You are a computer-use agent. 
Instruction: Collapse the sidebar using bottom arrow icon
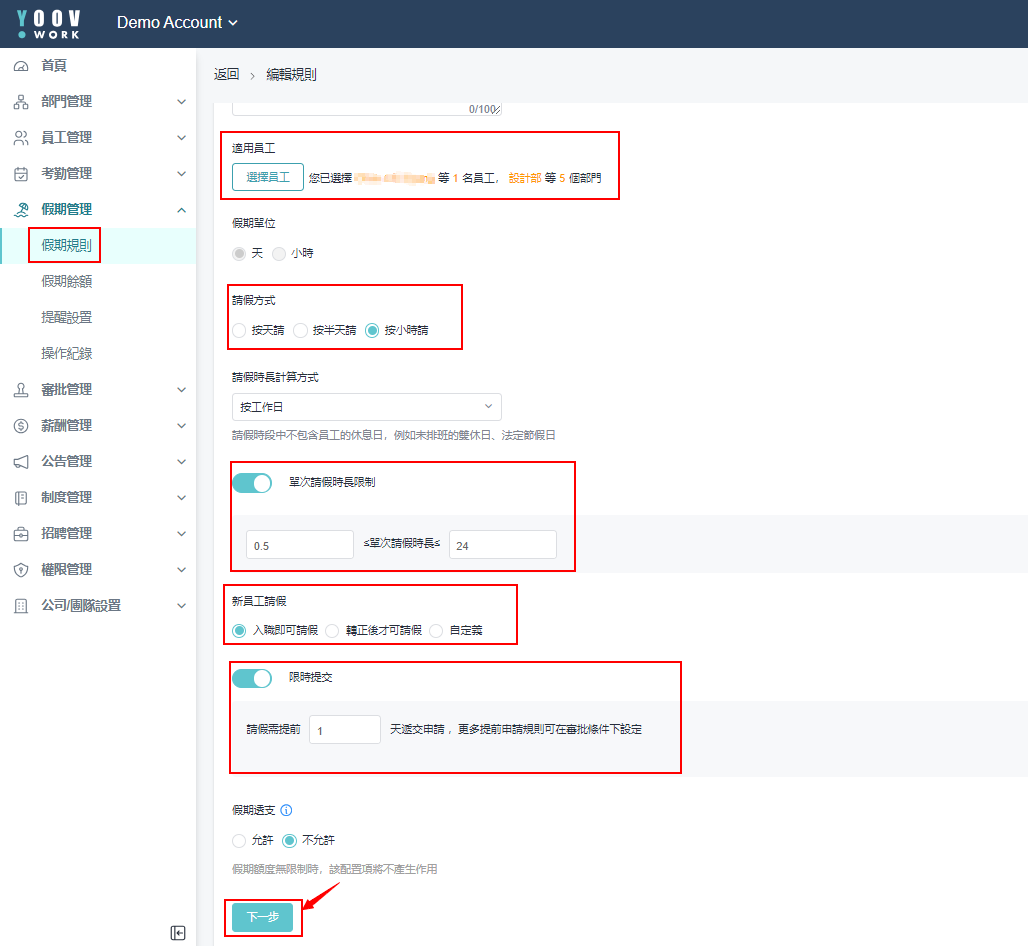pyautogui.click(x=178, y=933)
